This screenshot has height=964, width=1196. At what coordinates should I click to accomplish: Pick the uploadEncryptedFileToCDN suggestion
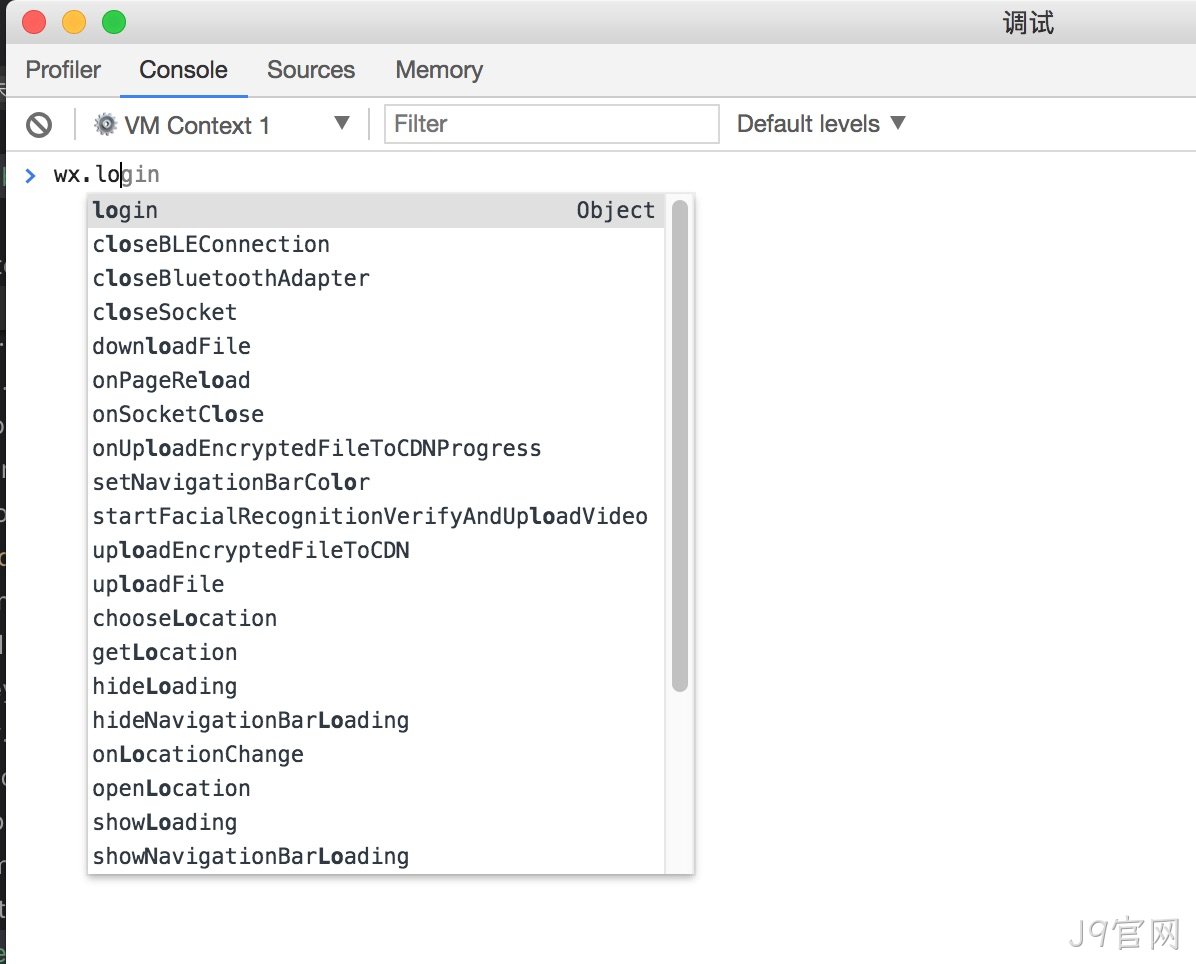375,550
